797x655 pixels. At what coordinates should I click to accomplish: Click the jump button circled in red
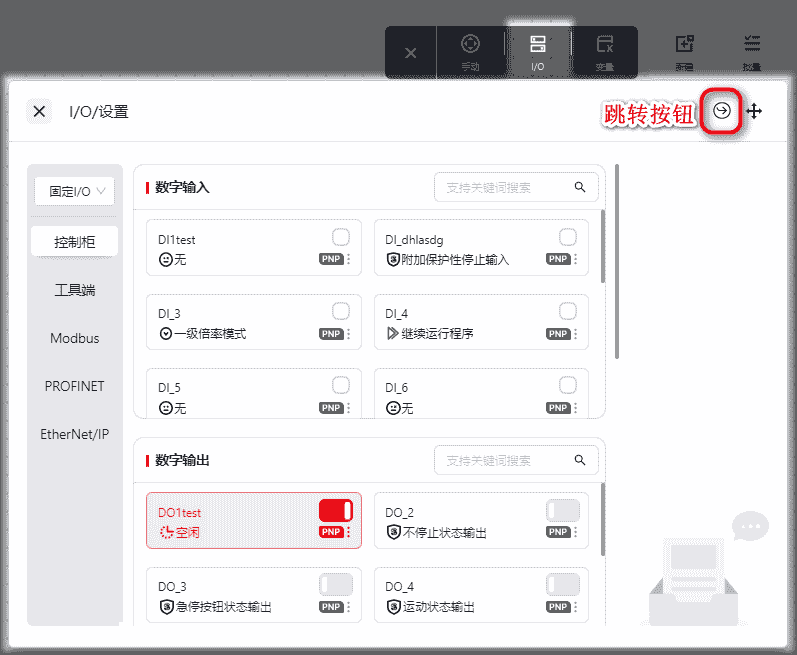point(722,111)
